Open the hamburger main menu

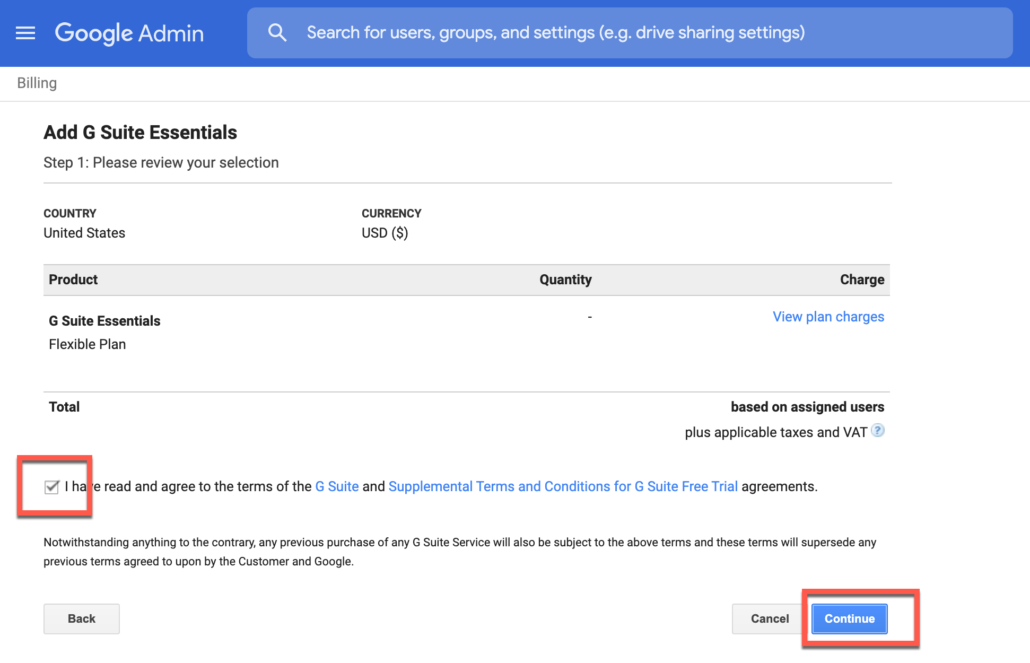[26, 33]
